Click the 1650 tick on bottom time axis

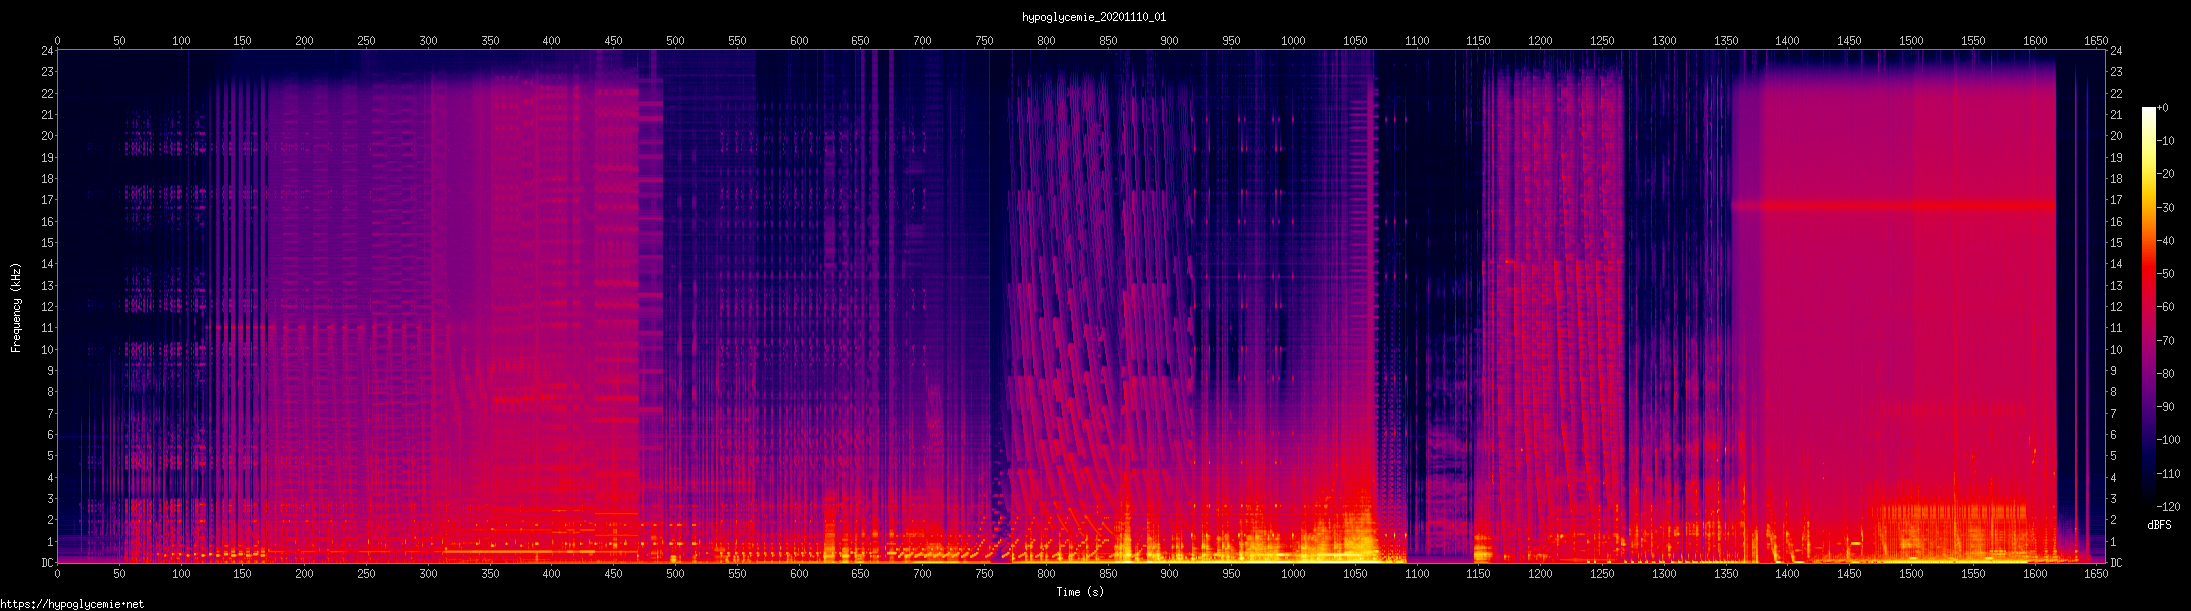(1696, 574)
